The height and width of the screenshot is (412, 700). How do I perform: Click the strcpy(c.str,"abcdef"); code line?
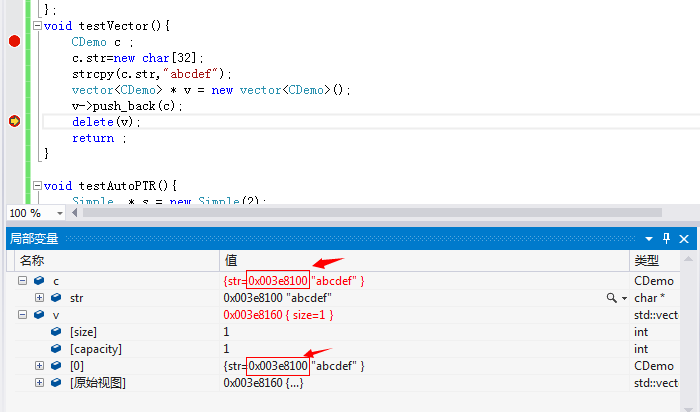pos(151,74)
